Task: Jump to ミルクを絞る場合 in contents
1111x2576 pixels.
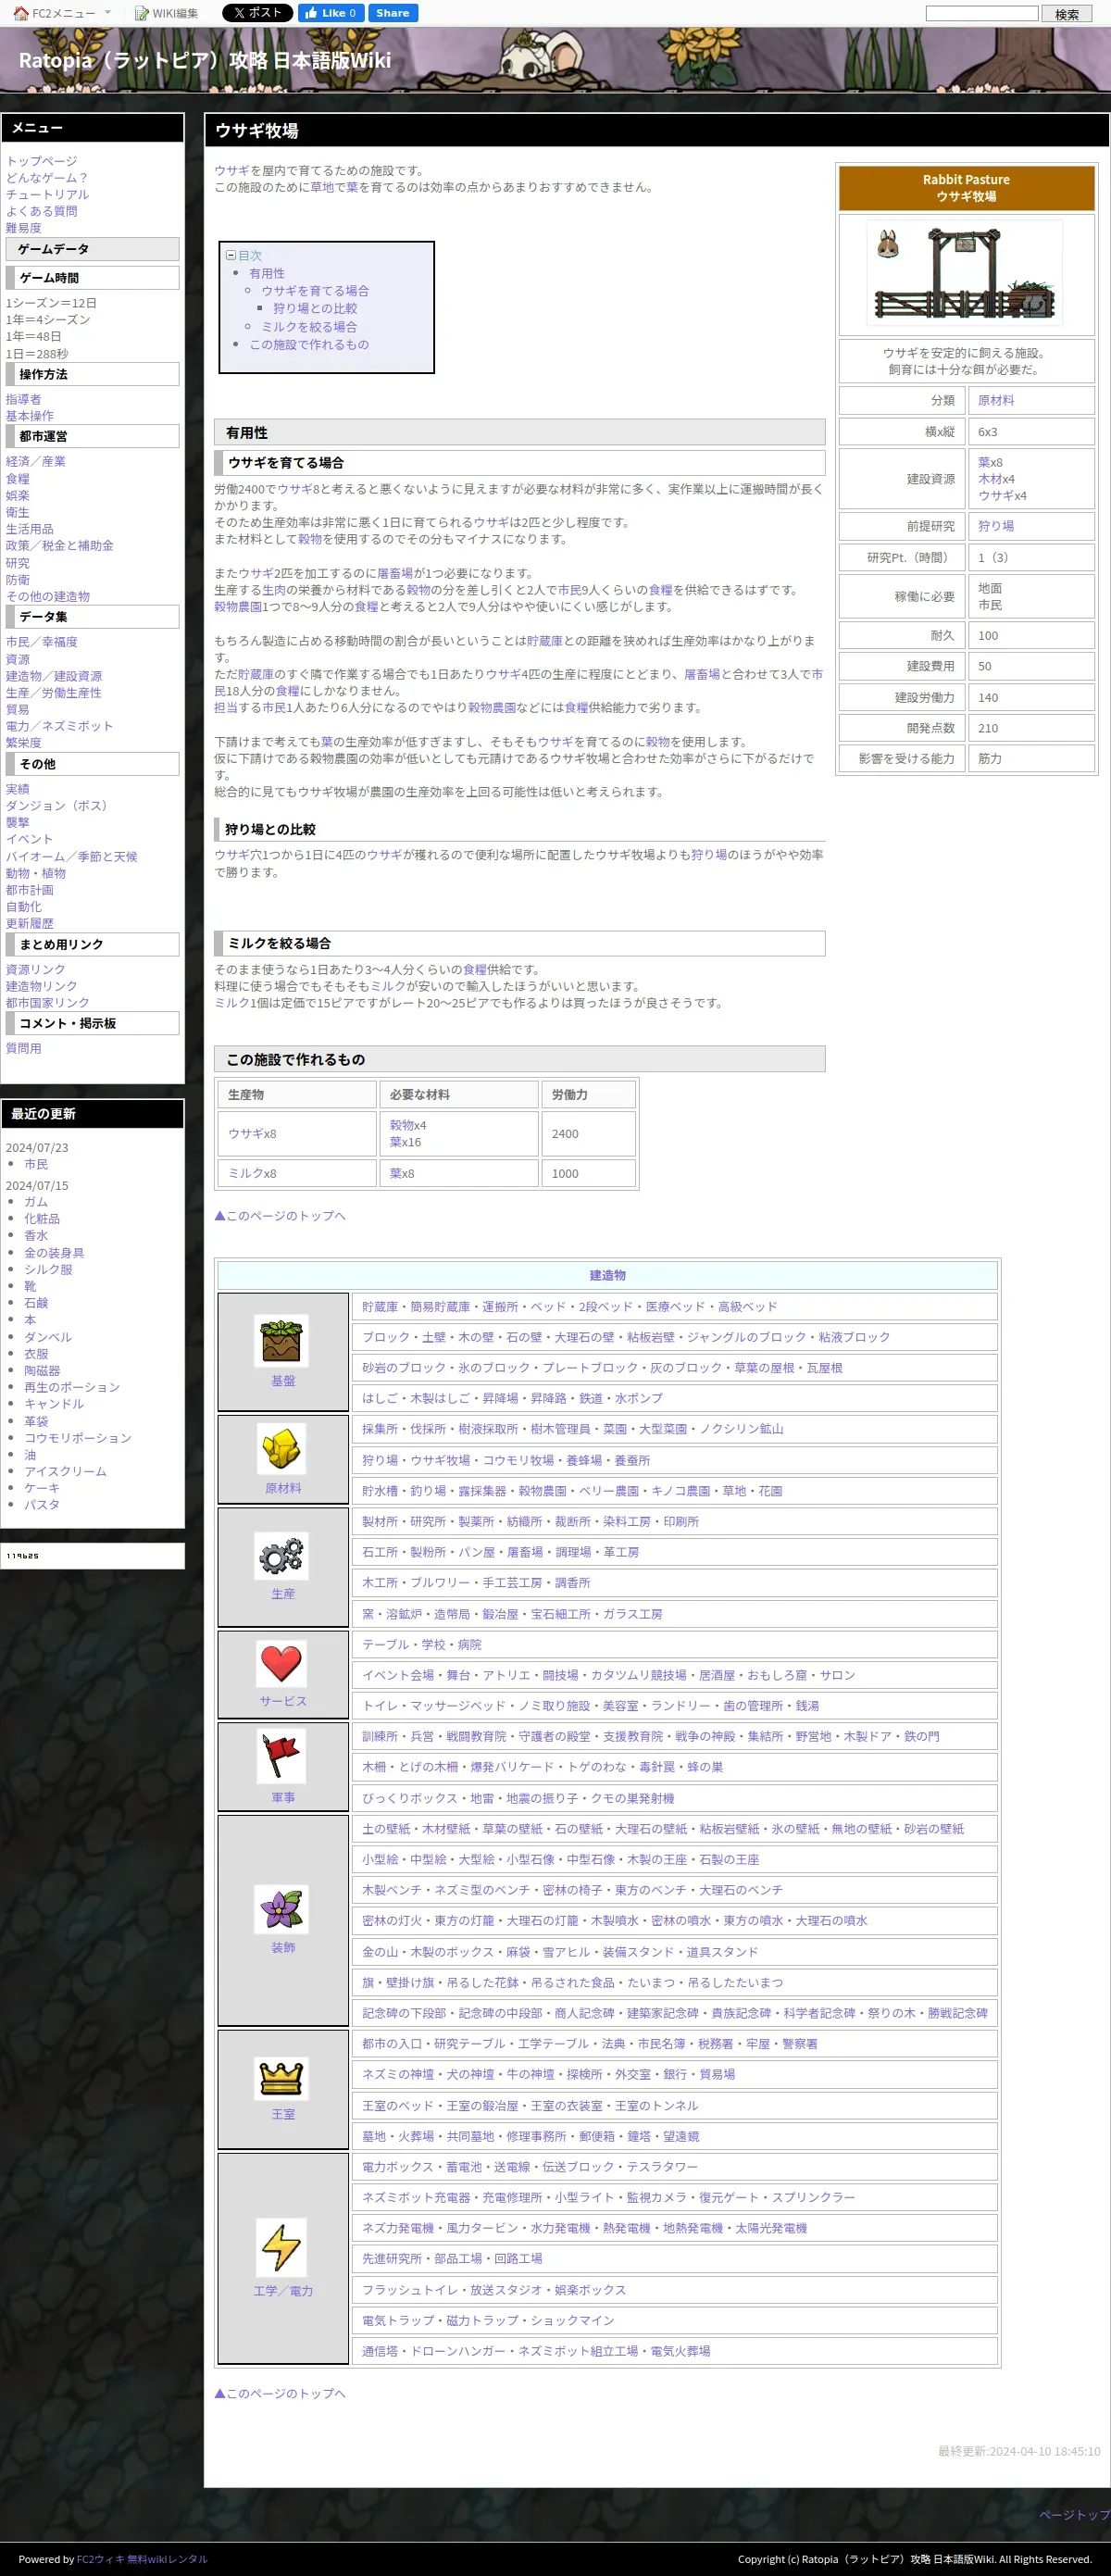Action: click(308, 327)
